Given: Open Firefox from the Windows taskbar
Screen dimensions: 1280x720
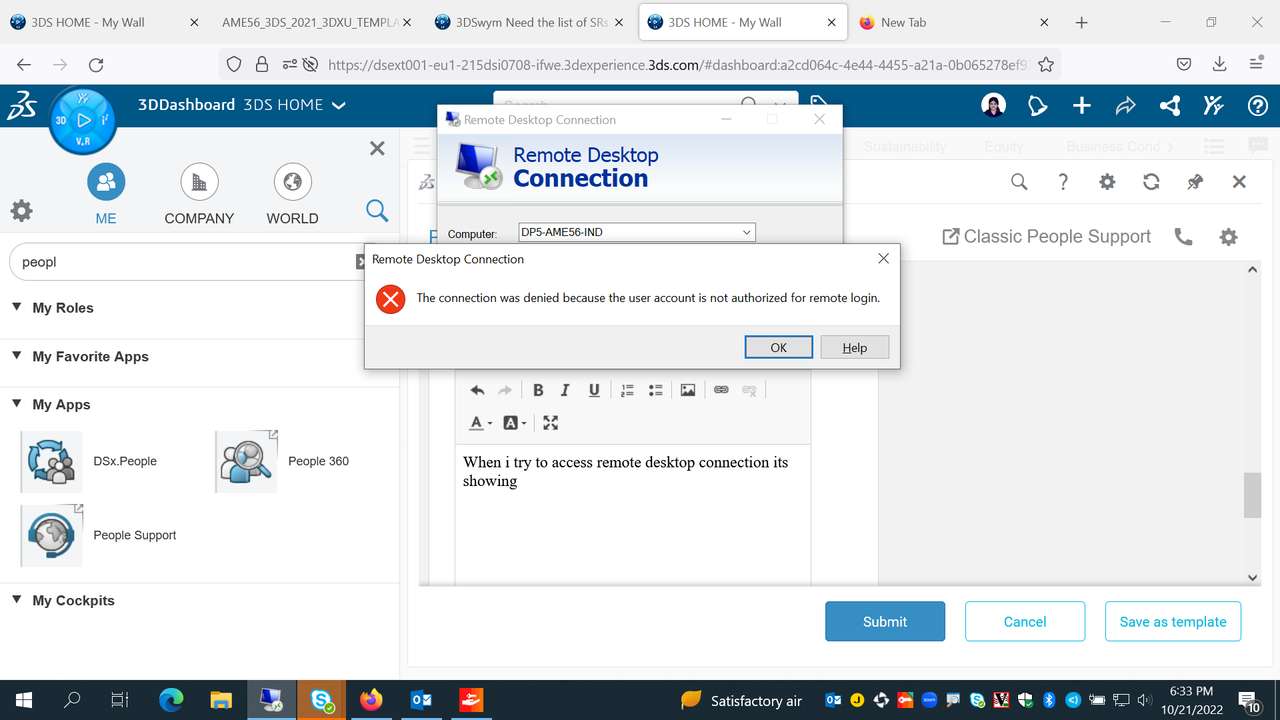Looking at the screenshot, I should click(x=371, y=700).
